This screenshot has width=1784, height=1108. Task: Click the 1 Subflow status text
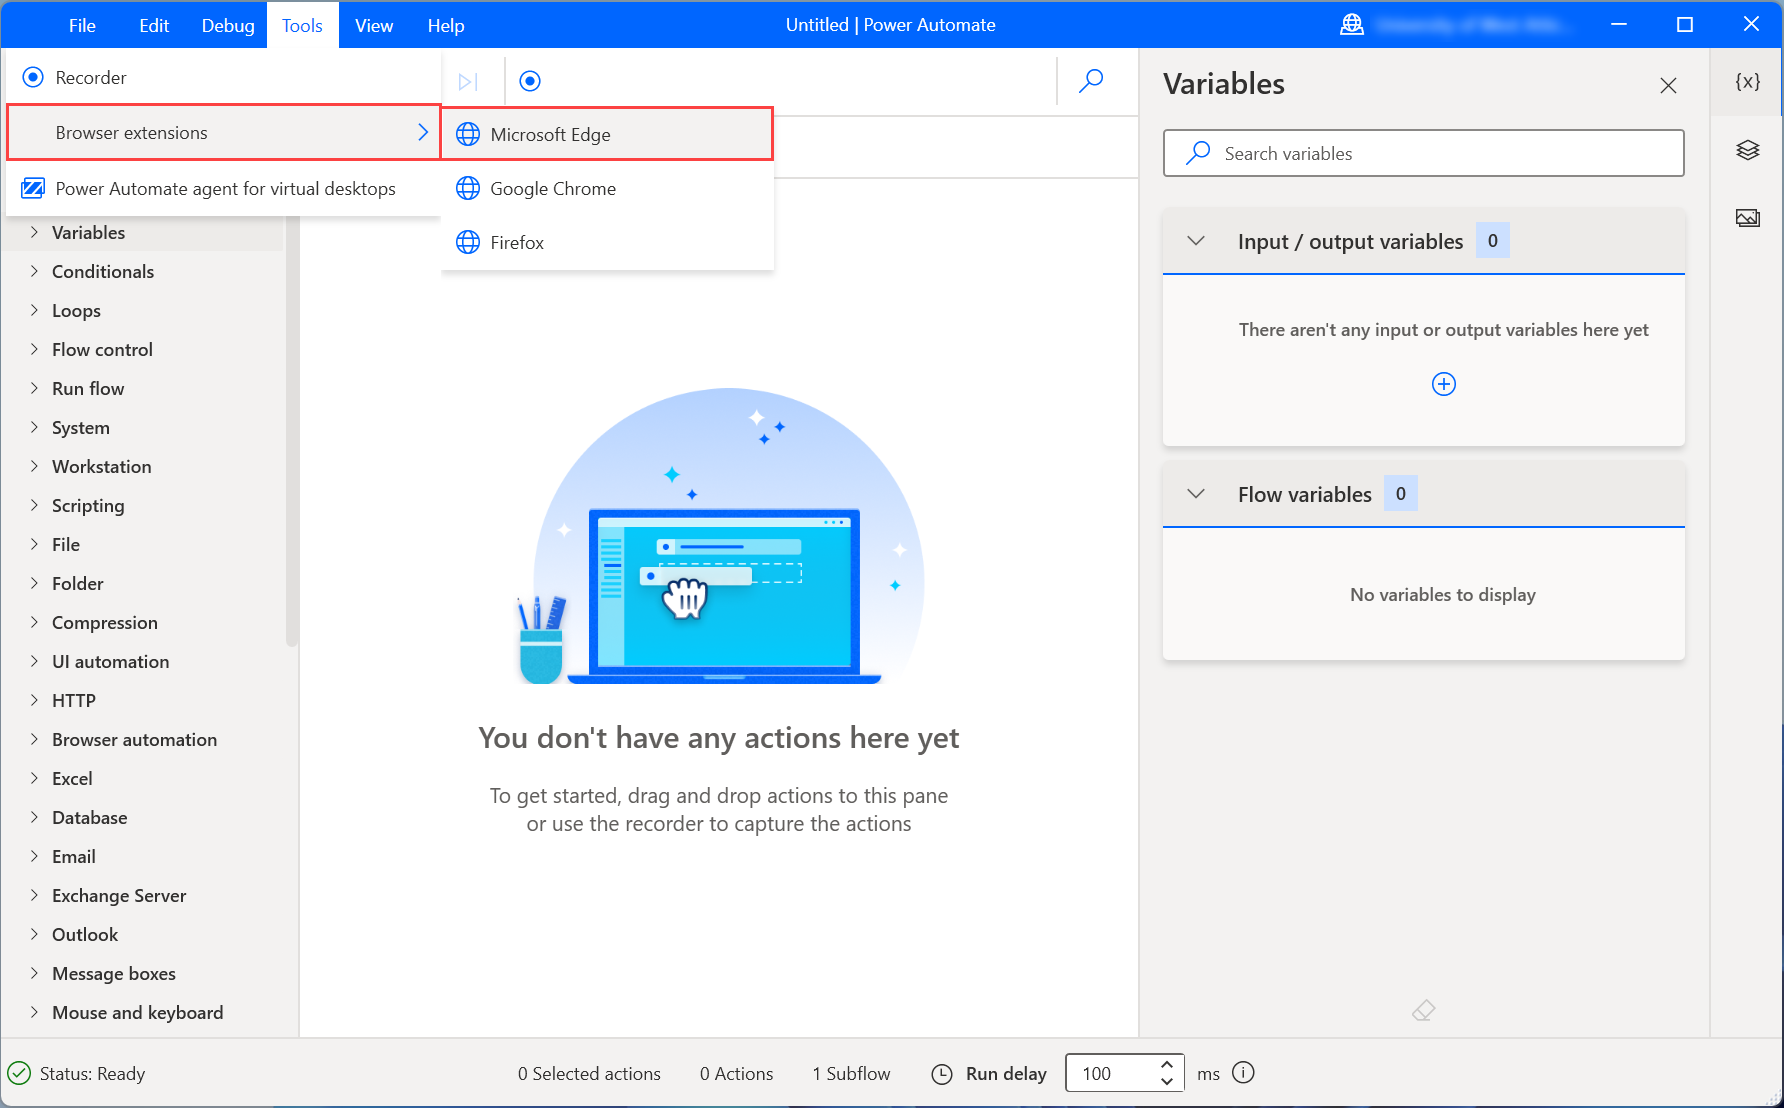click(x=851, y=1073)
